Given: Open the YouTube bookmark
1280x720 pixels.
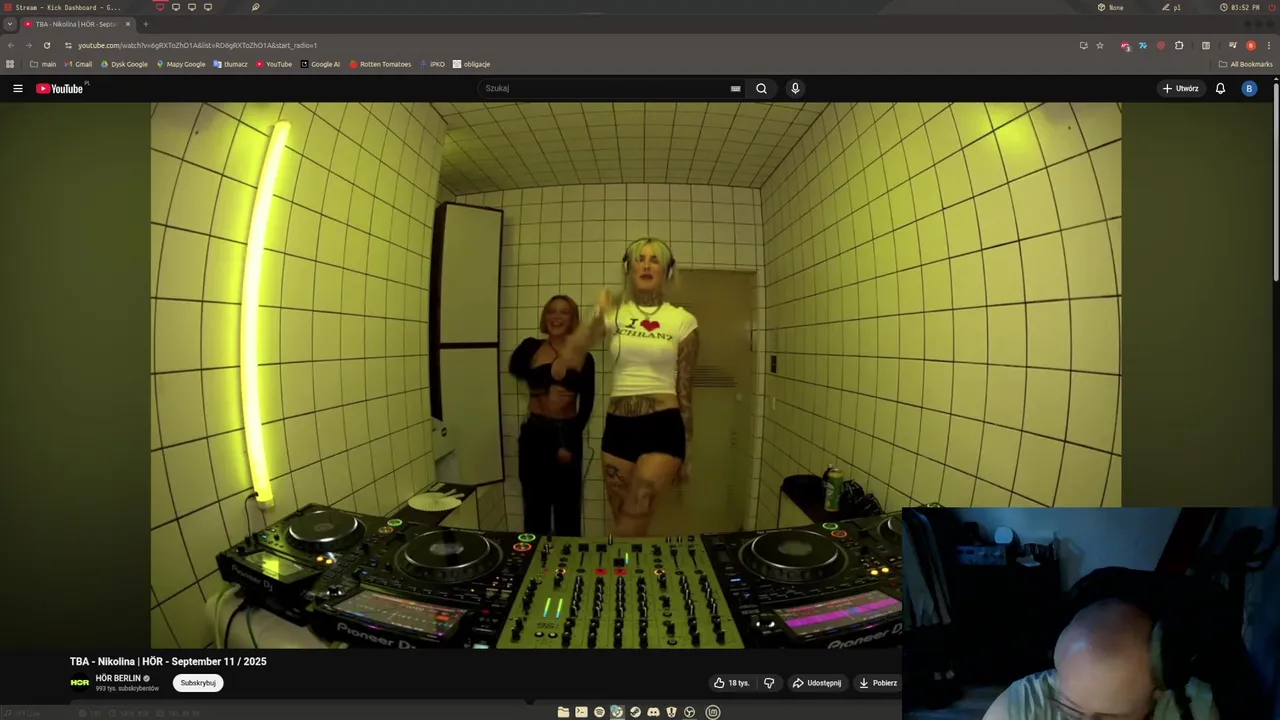Looking at the screenshot, I should 274,64.
